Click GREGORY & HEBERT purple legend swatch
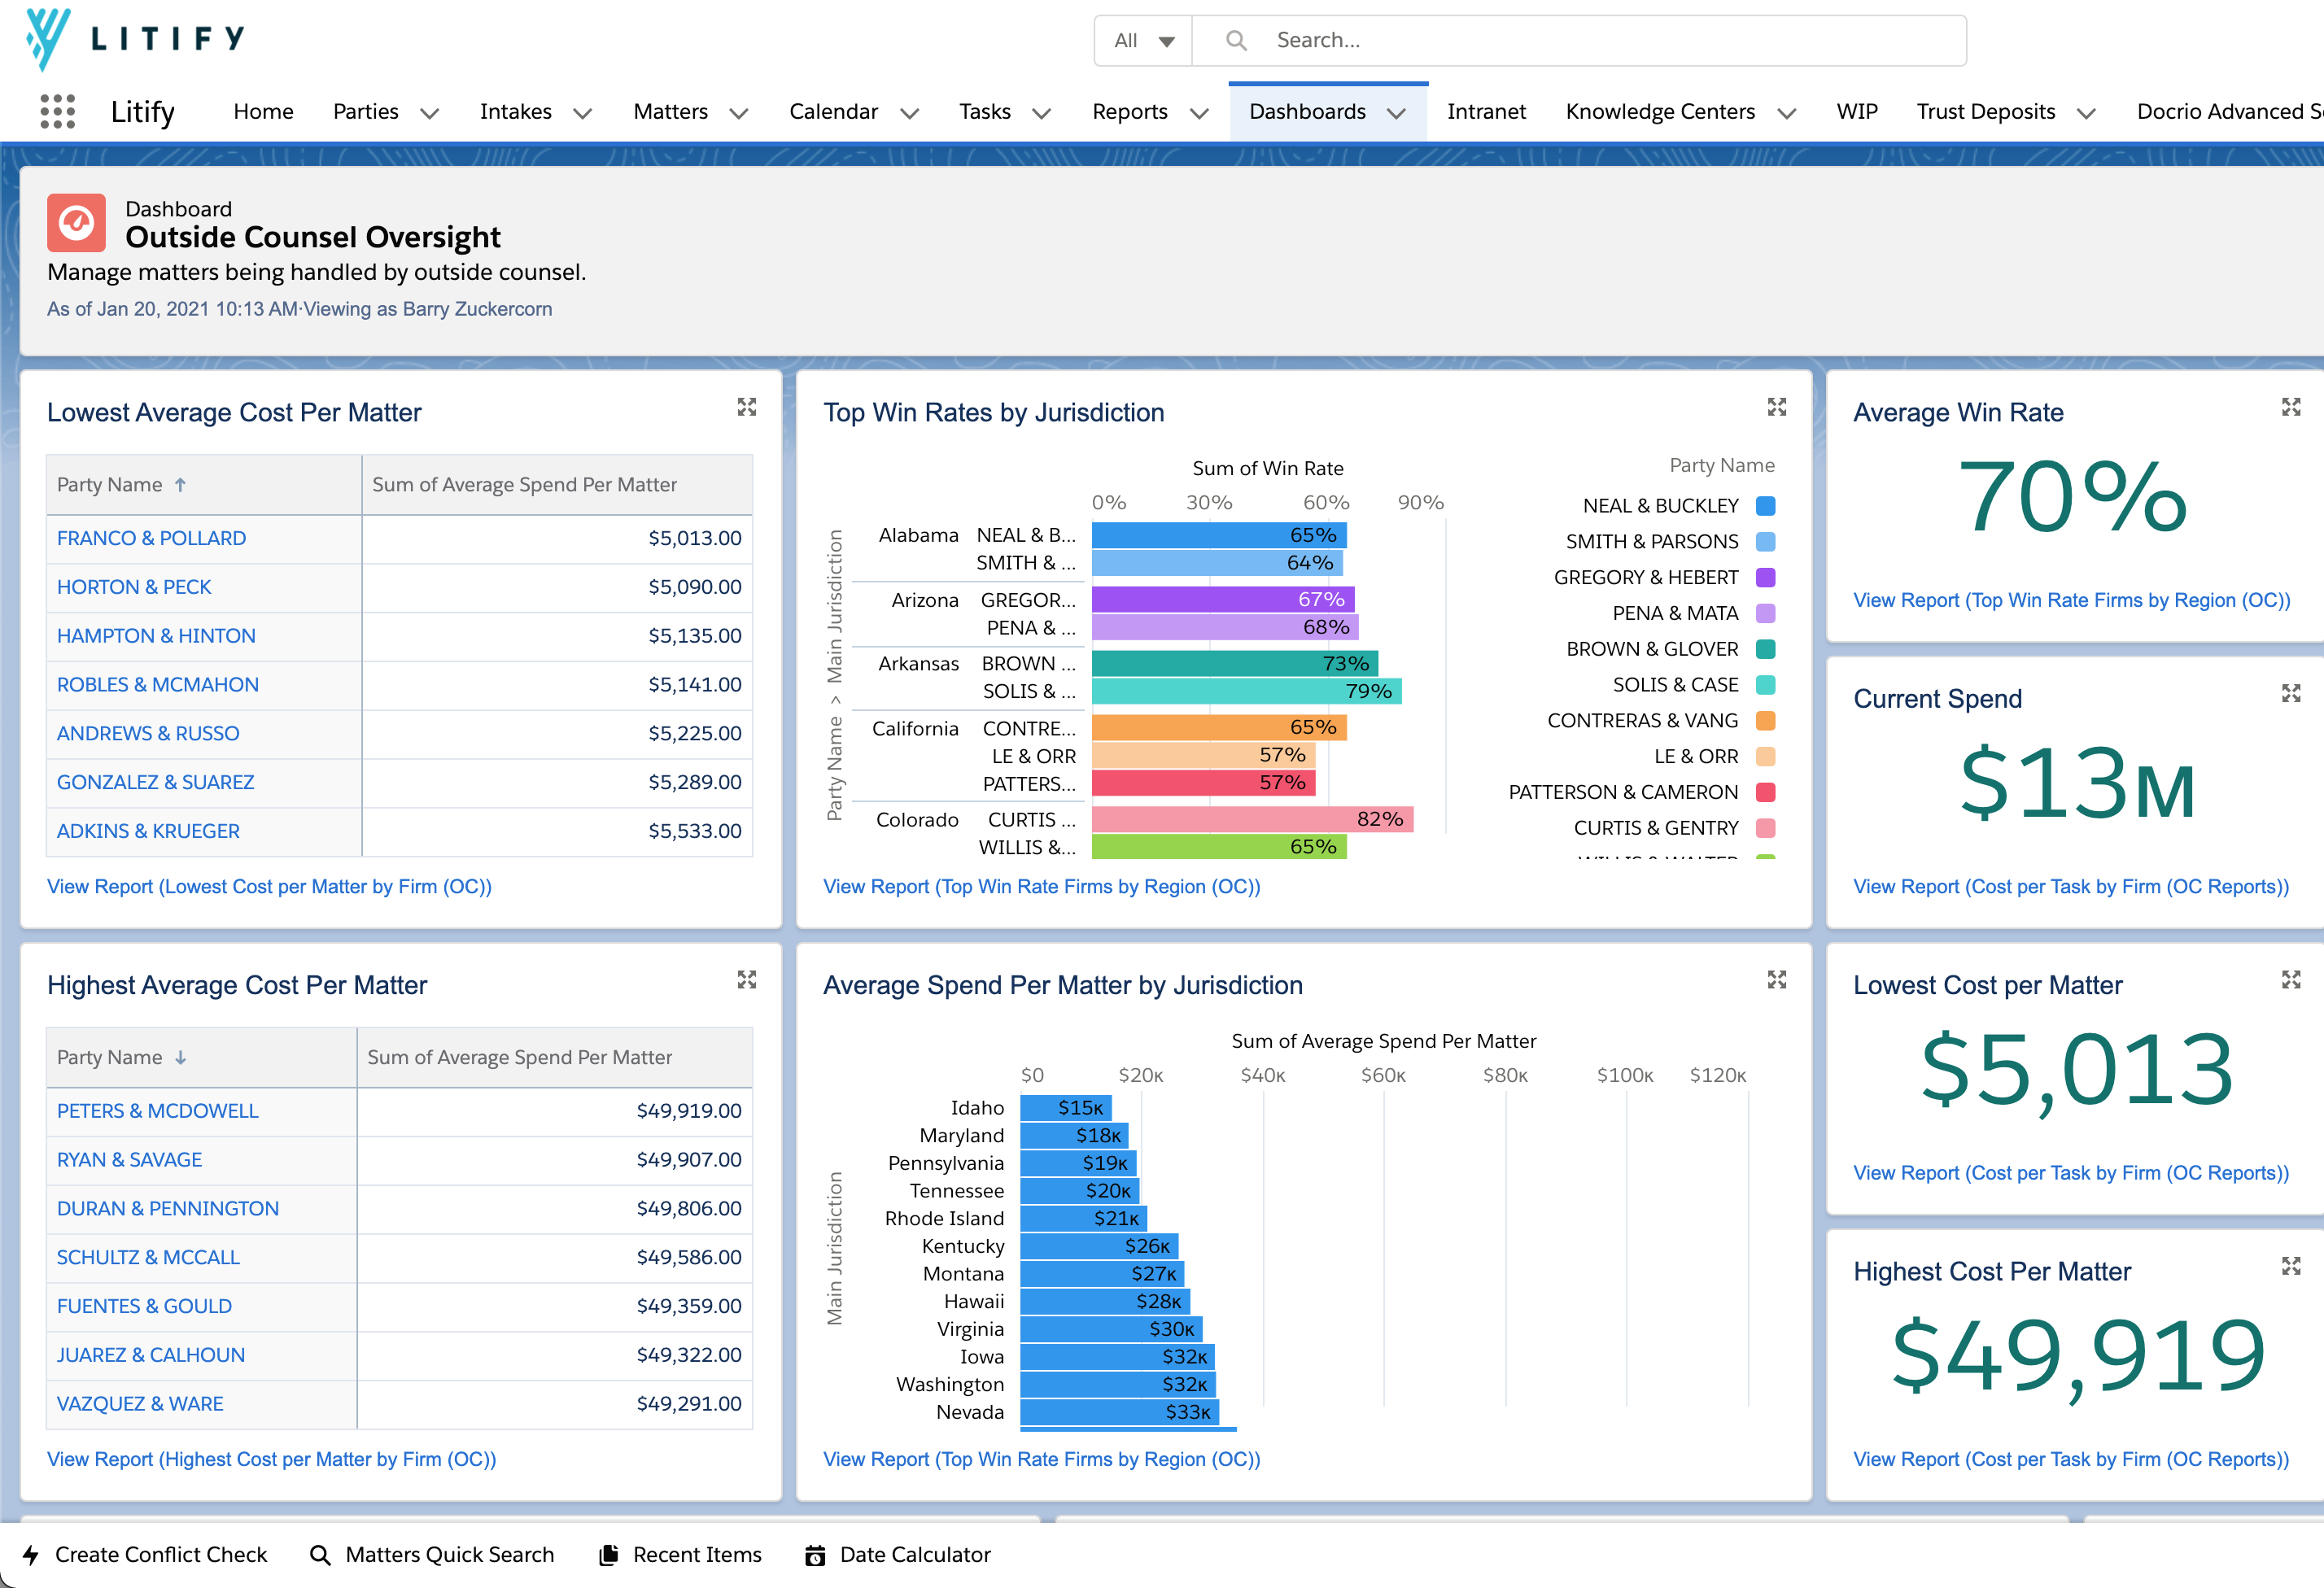The image size is (2324, 1588). [1766, 578]
